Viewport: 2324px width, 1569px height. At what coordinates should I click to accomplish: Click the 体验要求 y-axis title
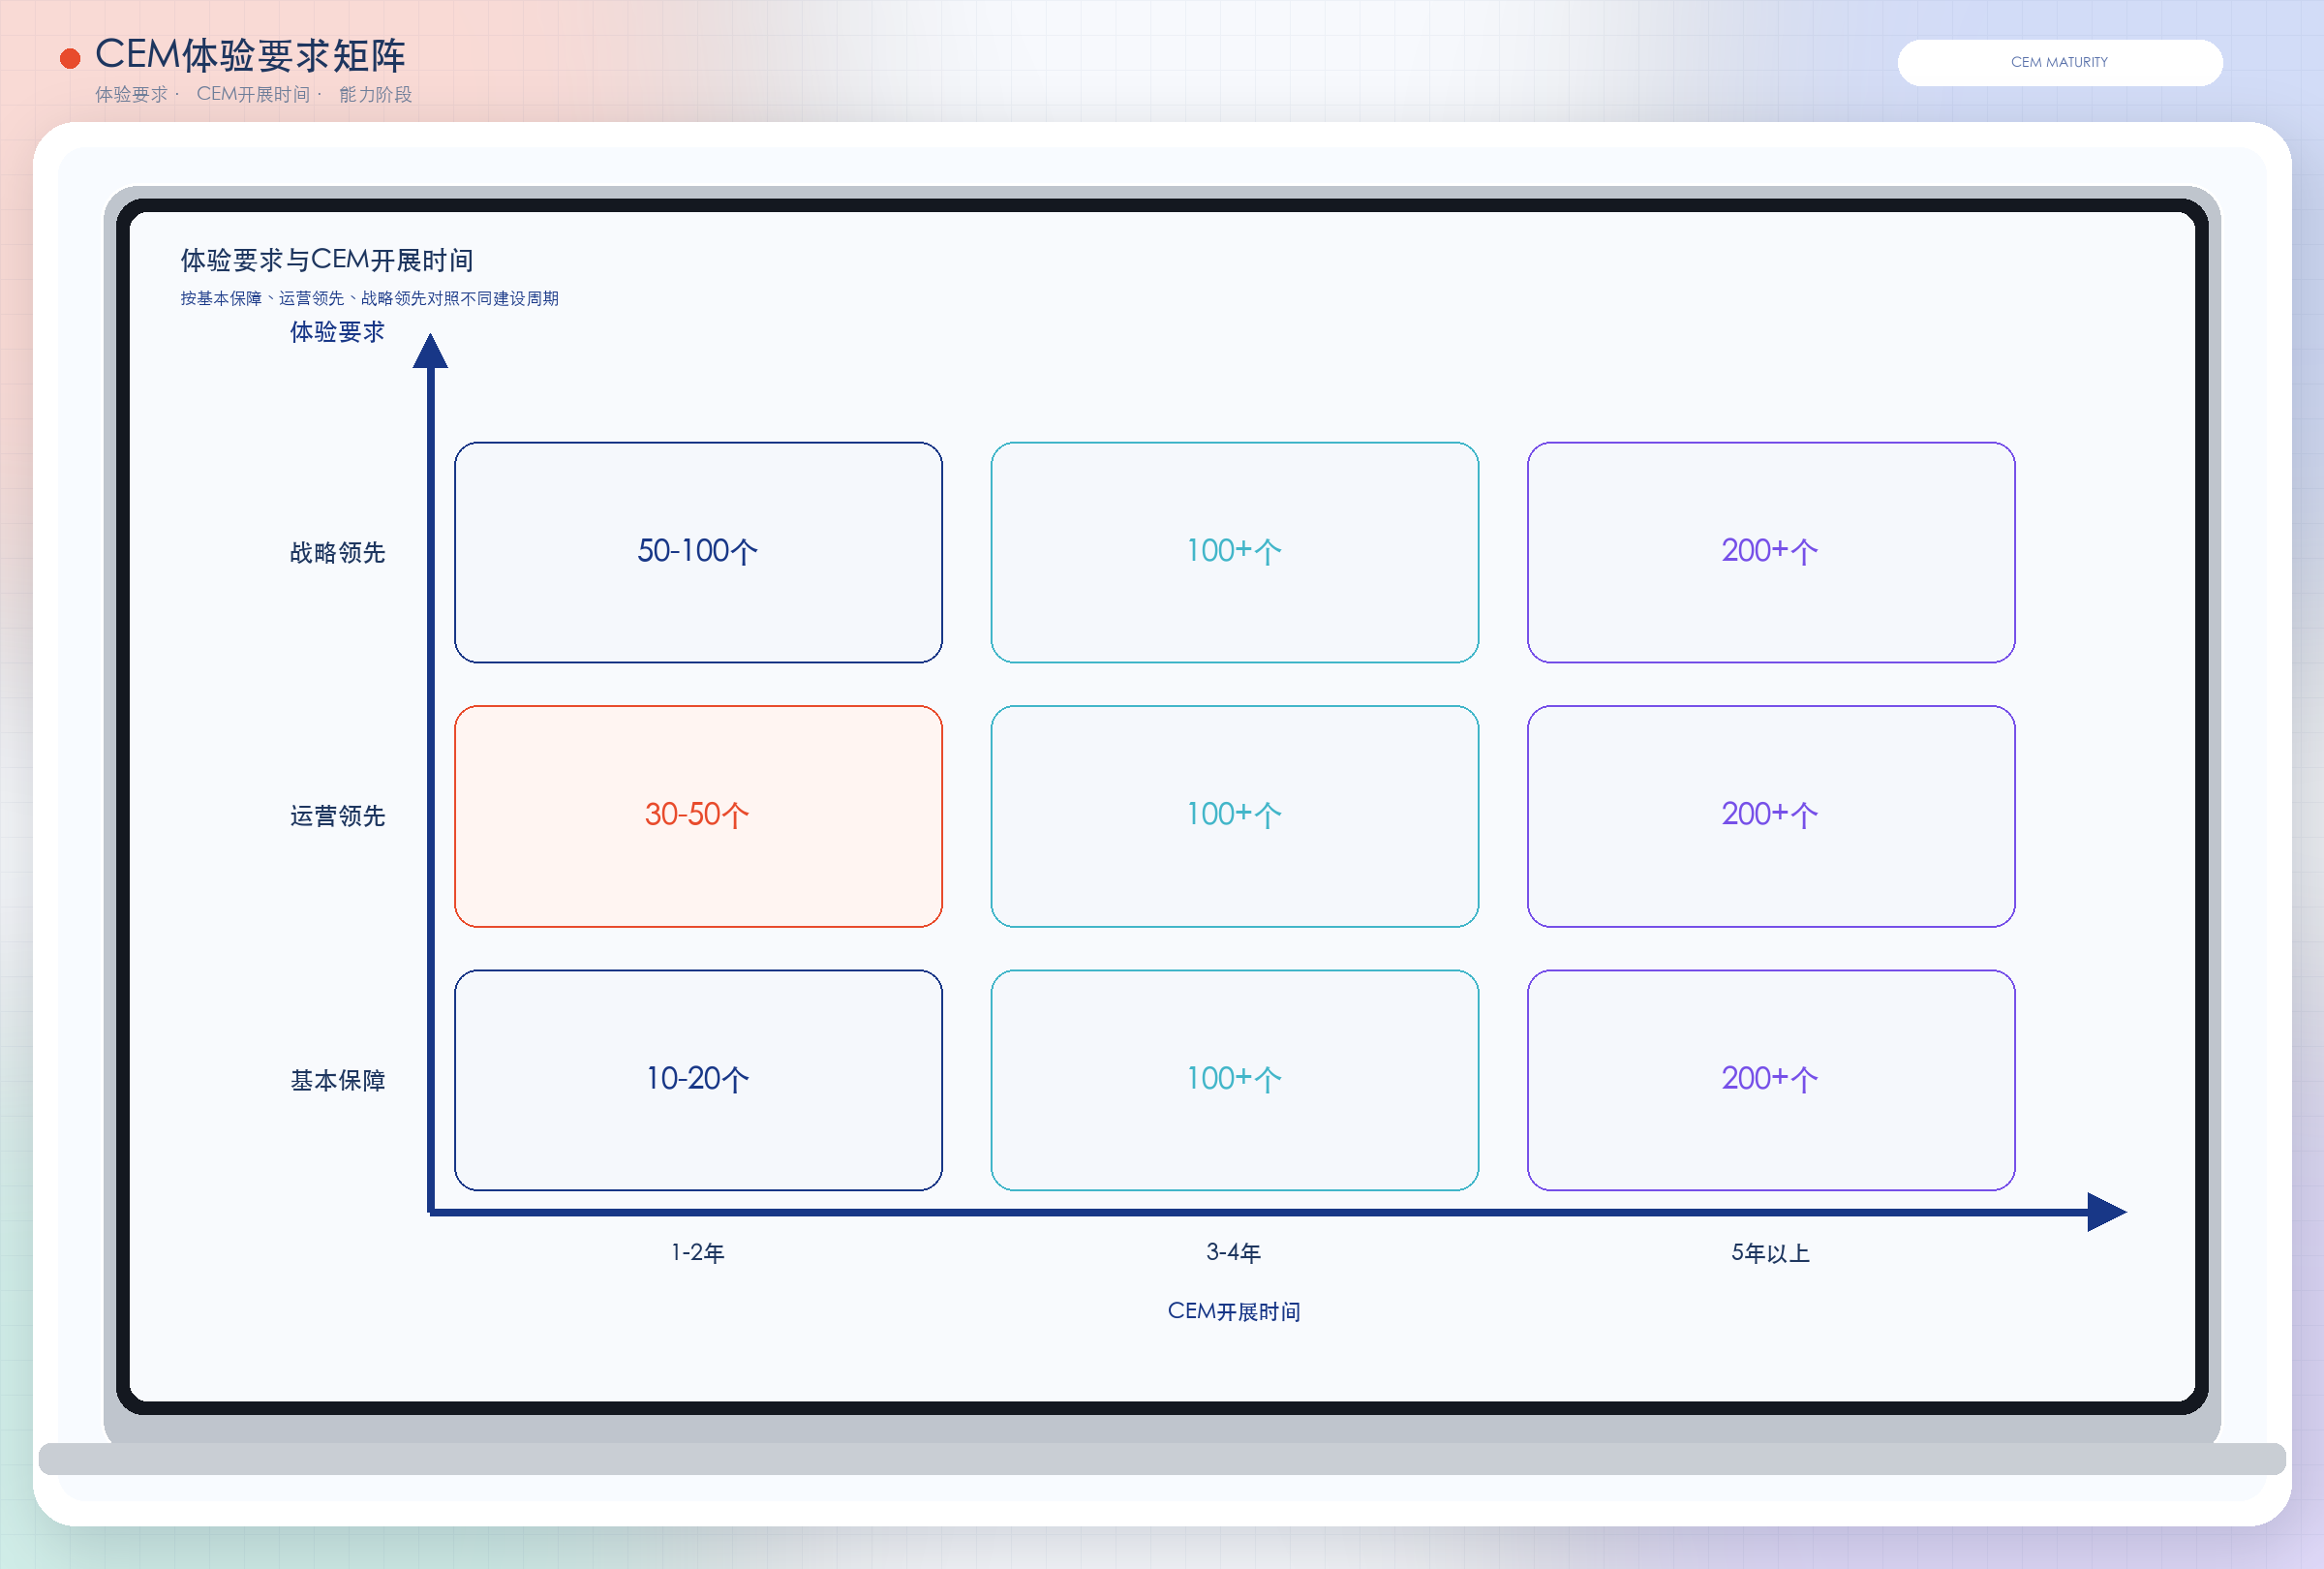pyautogui.click(x=337, y=332)
